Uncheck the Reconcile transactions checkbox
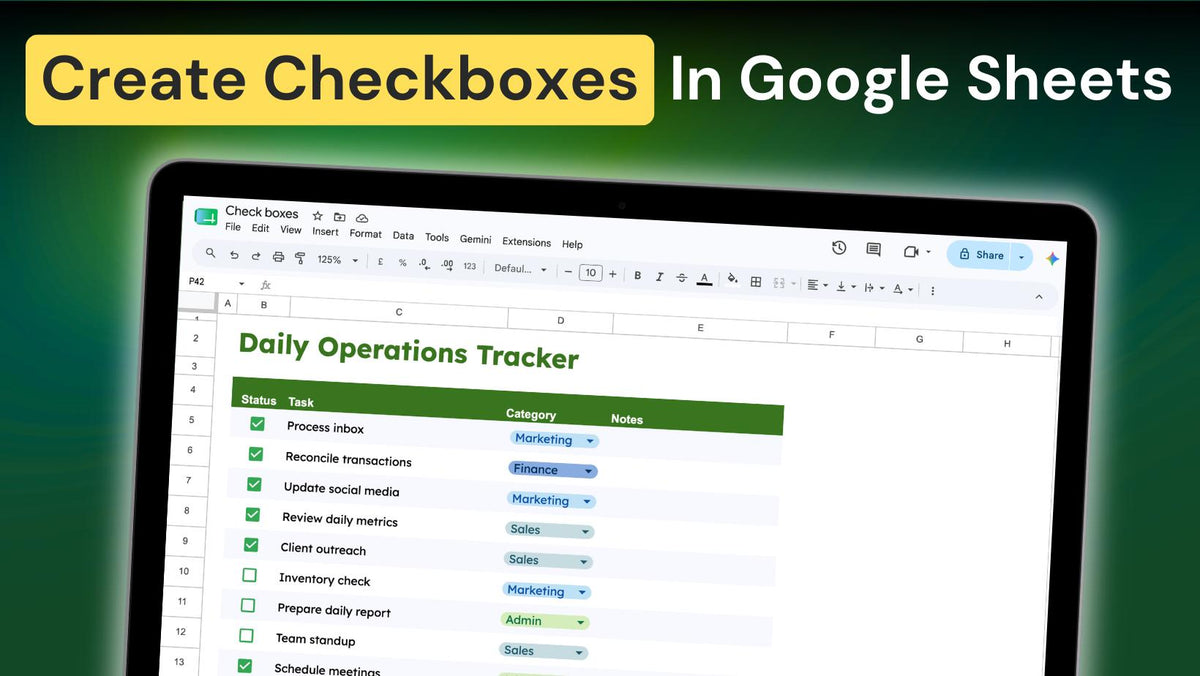This screenshot has width=1200, height=676. (x=256, y=454)
